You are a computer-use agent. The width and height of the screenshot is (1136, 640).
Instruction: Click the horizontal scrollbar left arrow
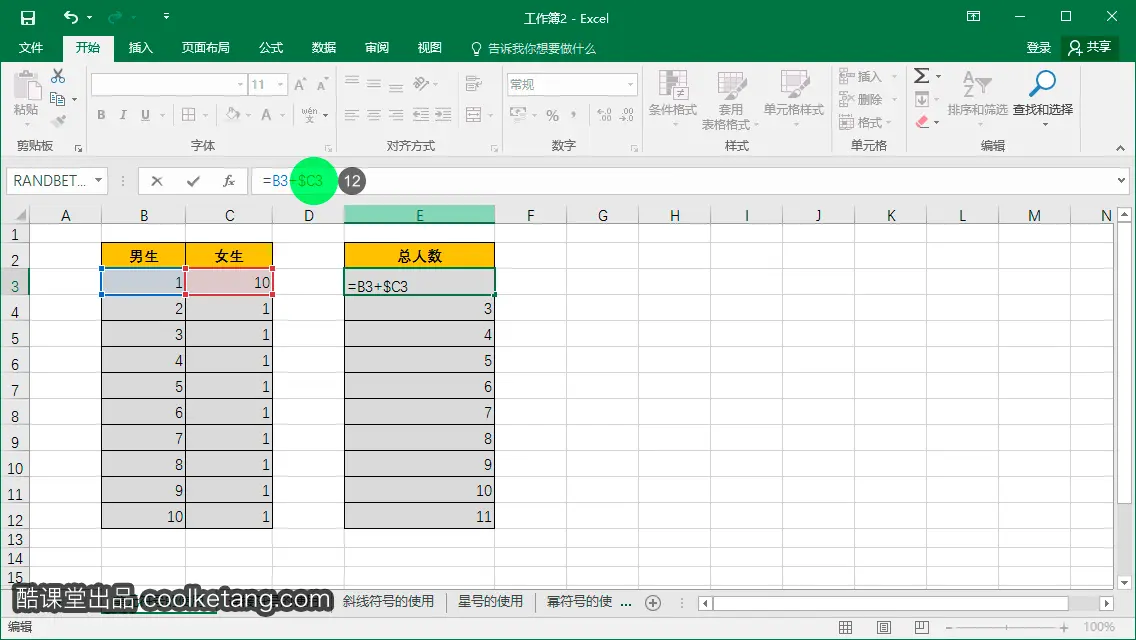[x=705, y=603]
